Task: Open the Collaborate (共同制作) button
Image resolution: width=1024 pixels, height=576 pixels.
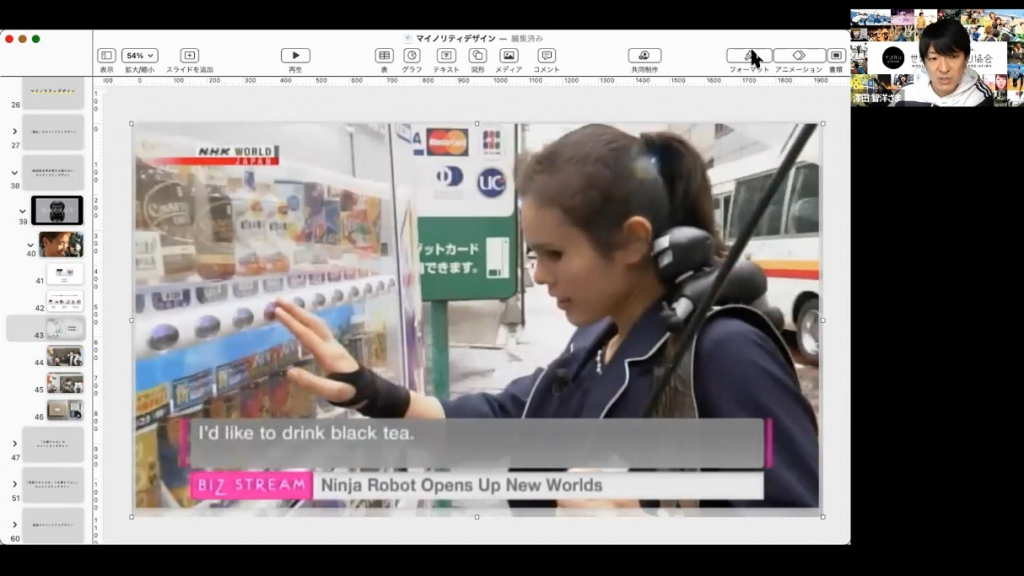Action: pyautogui.click(x=645, y=56)
